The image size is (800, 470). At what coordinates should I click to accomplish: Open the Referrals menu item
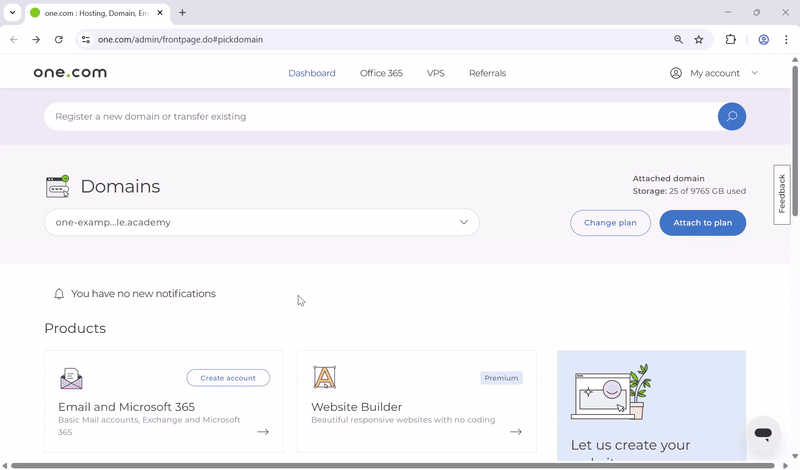pyautogui.click(x=487, y=73)
